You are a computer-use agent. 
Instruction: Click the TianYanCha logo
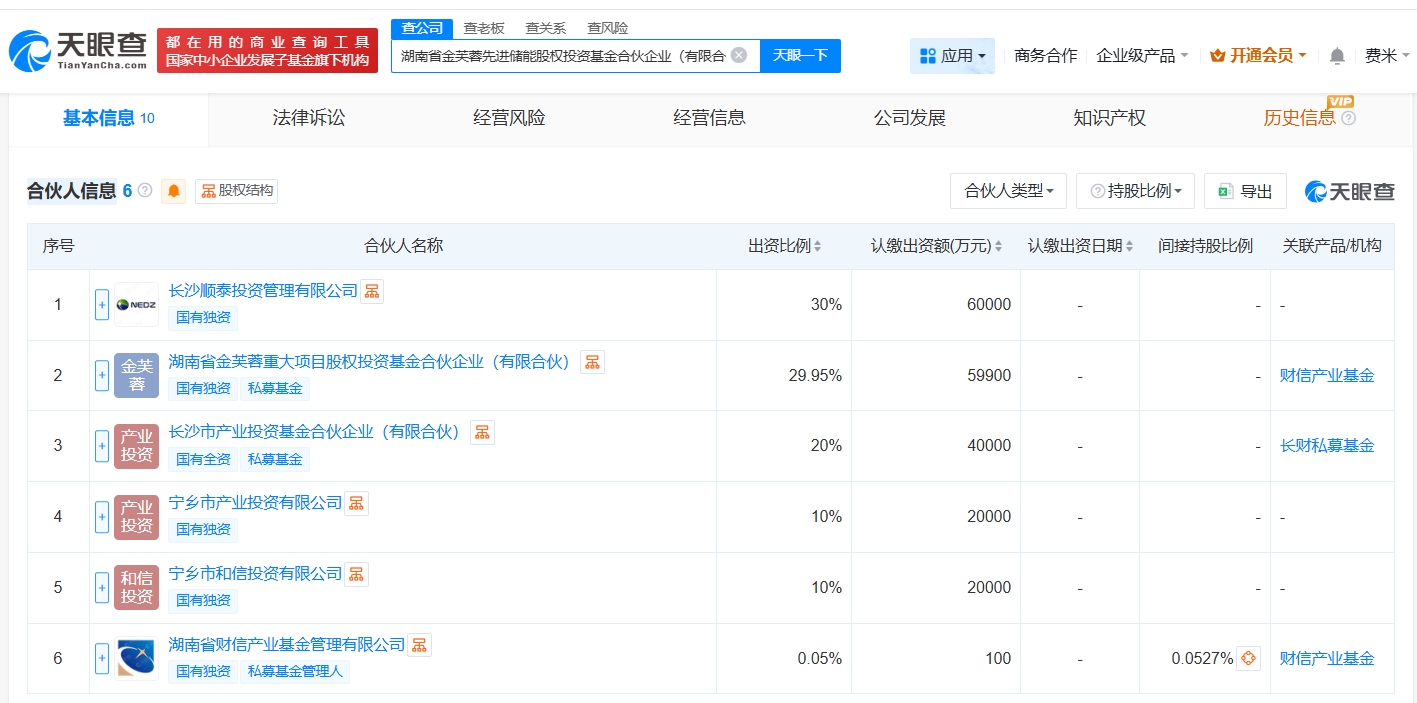pyautogui.click(x=78, y=50)
